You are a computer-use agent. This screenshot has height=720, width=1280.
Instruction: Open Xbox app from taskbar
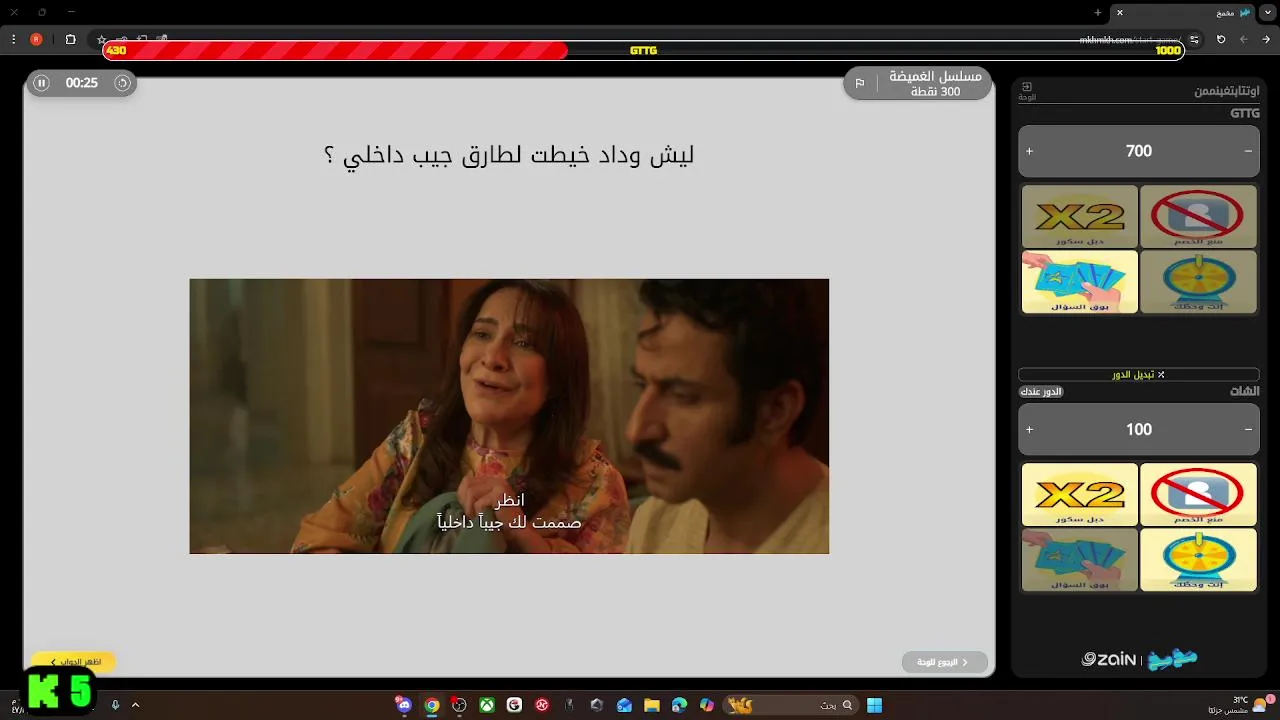[x=486, y=705]
